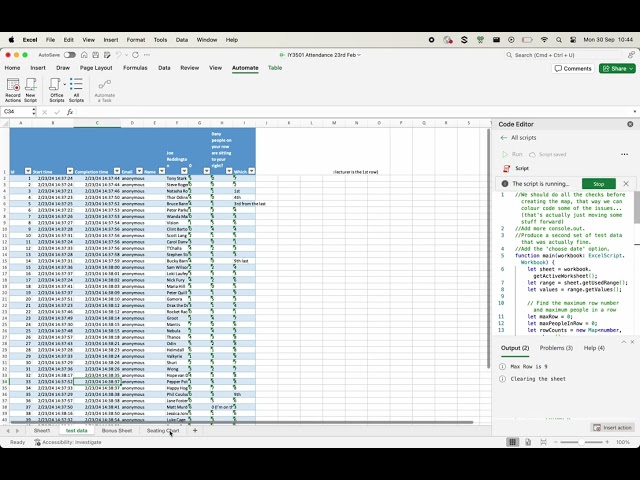Go back to All scripts arrow
This screenshot has width=640, height=480.
pyautogui.click(x=504, y=138)
